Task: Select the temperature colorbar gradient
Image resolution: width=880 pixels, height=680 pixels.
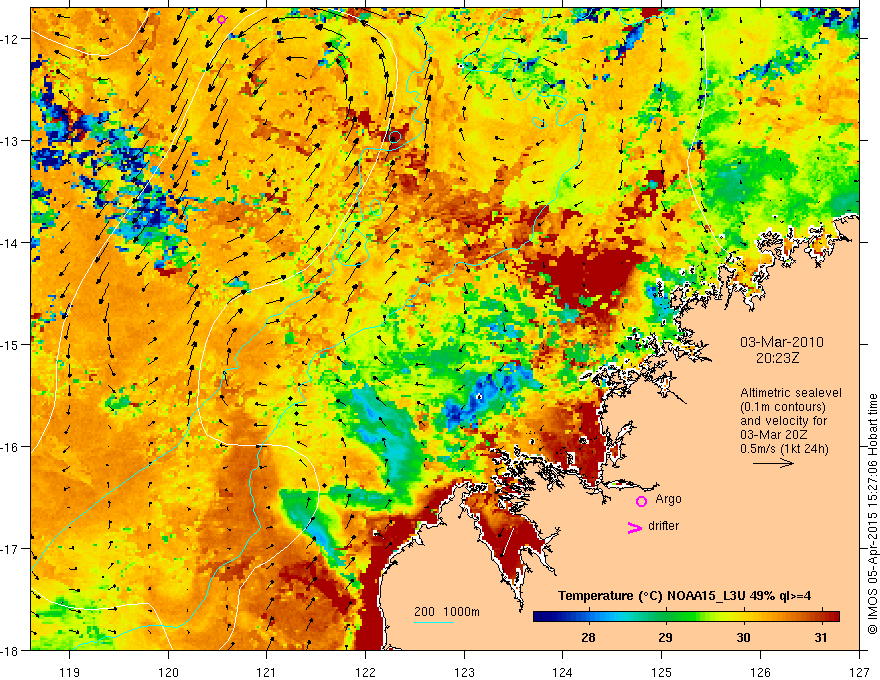Action: coord(686,617)
